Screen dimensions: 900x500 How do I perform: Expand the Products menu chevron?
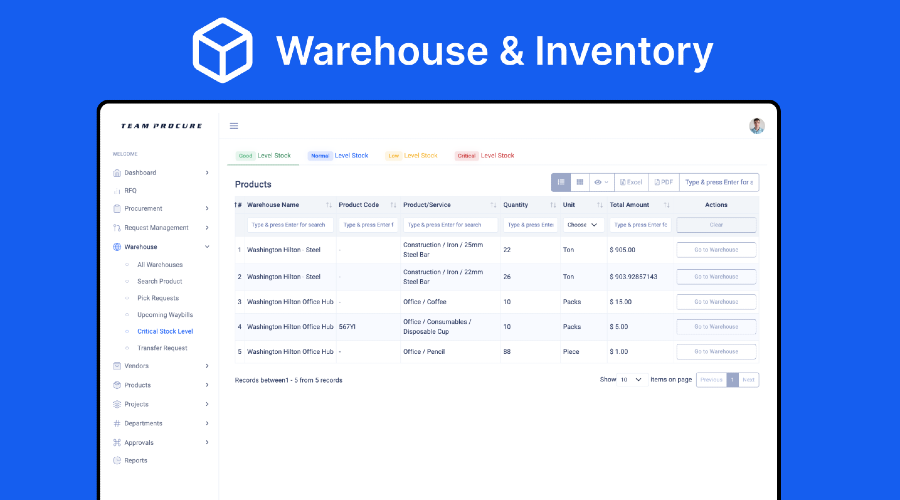click(x=207, y=385)
